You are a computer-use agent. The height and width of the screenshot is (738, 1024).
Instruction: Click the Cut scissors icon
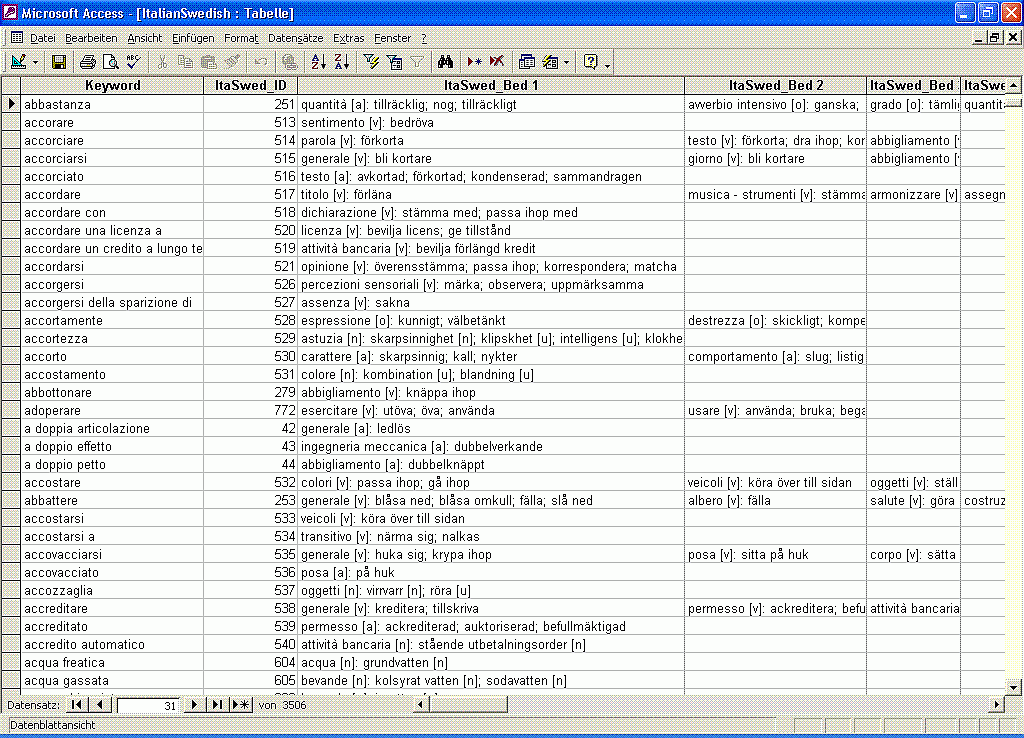click(x=162, y=62)
